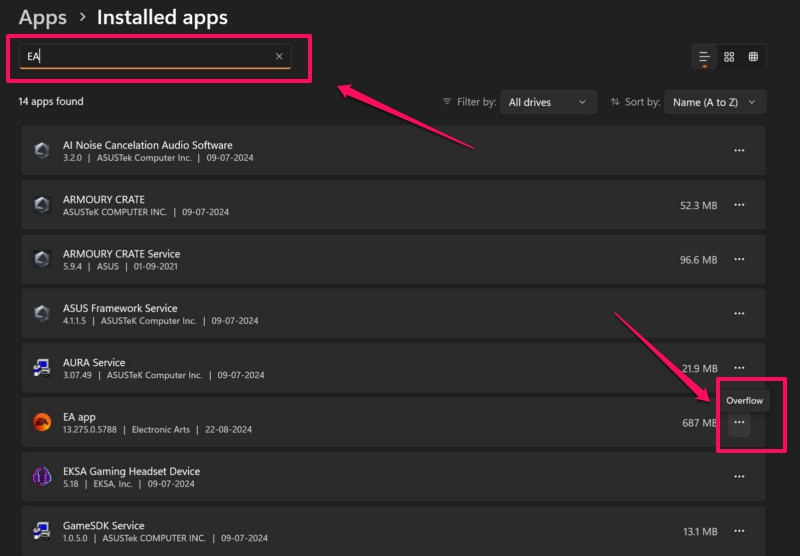The height and width of the screenshot is (556, 800).
Task: Open more options for GameSDK Service
Action: [739, 531]
